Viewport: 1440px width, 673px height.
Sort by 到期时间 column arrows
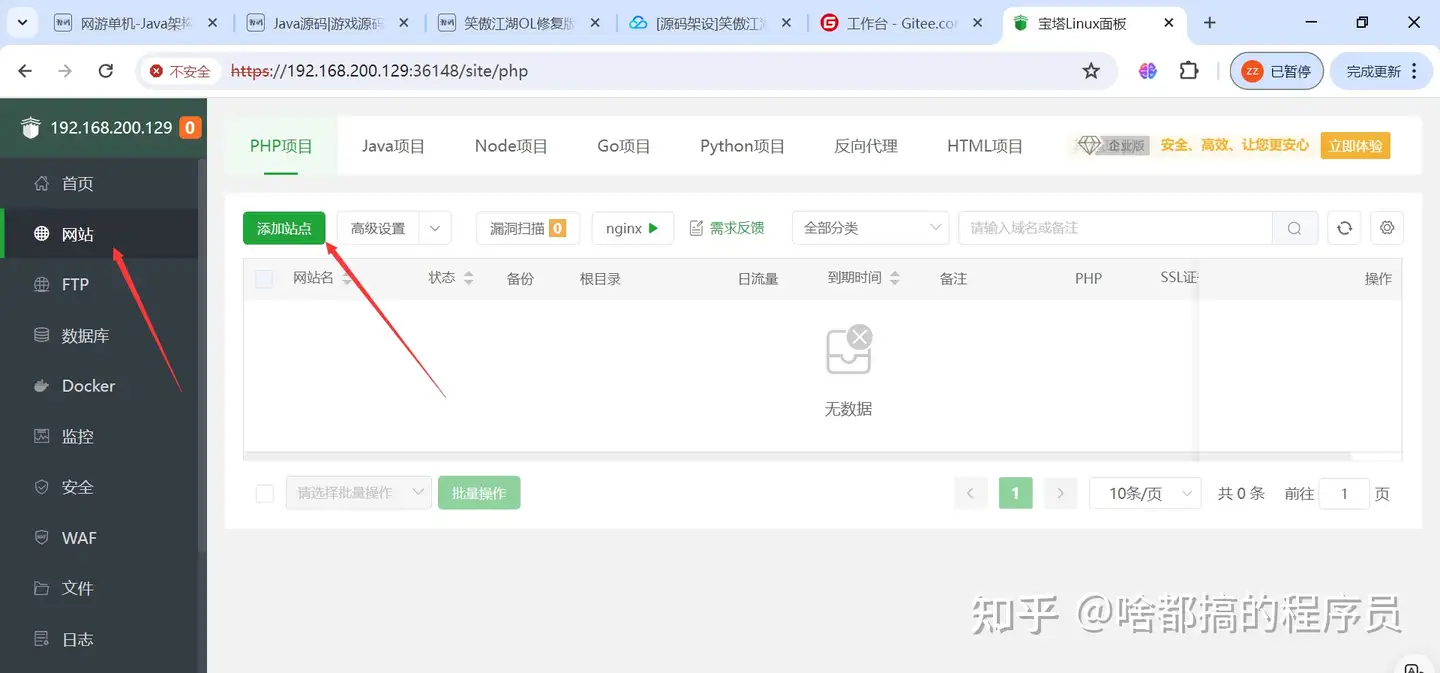[x=895, y=279]
